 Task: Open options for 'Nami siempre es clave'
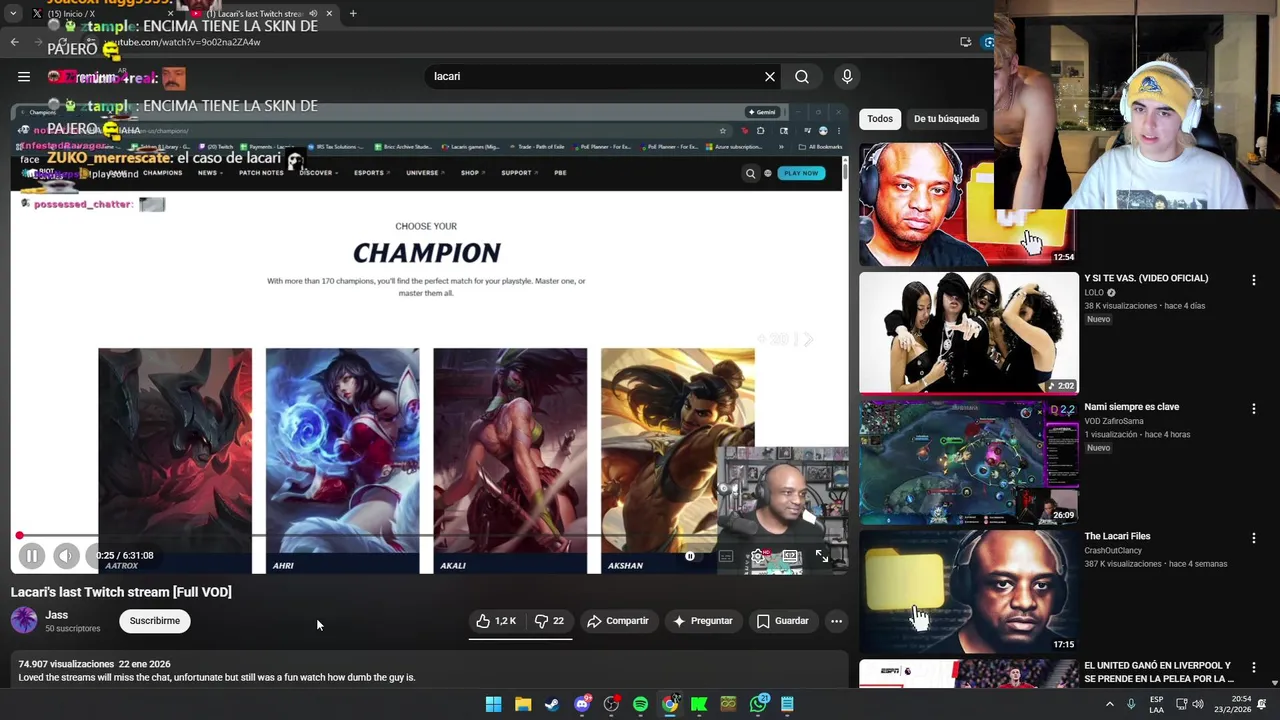pyautogui.click(x=1254, y=409)
